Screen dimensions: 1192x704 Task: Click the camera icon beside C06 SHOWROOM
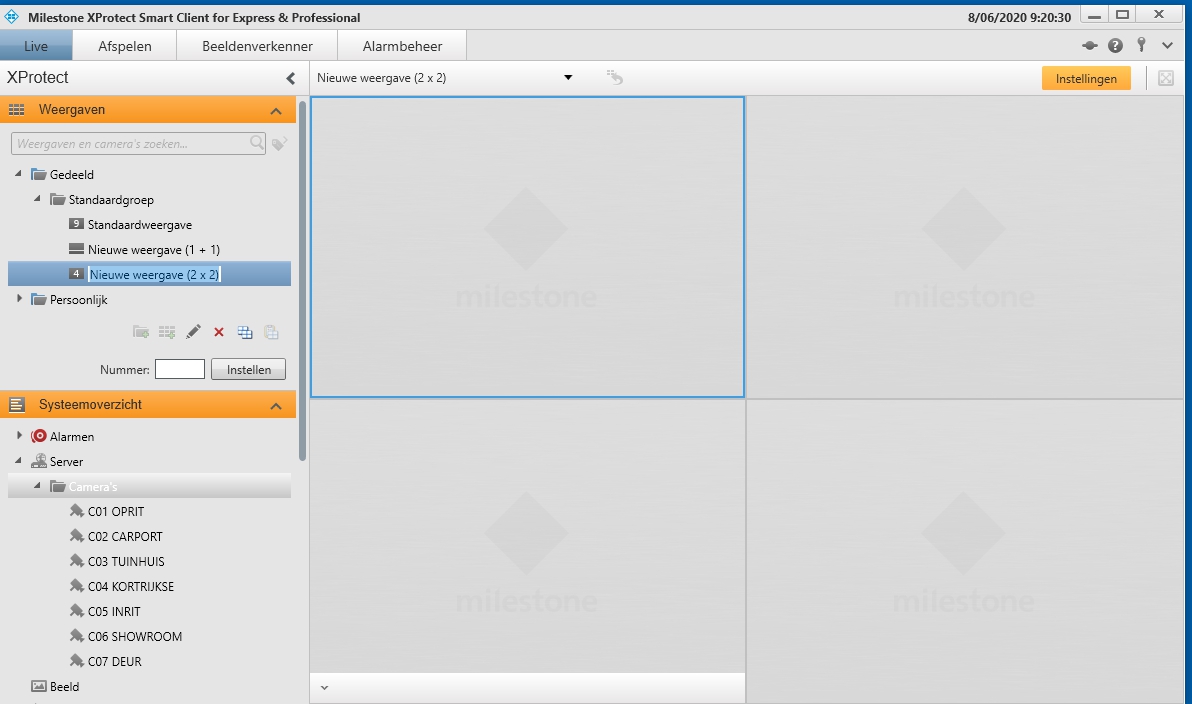(77, 636)
